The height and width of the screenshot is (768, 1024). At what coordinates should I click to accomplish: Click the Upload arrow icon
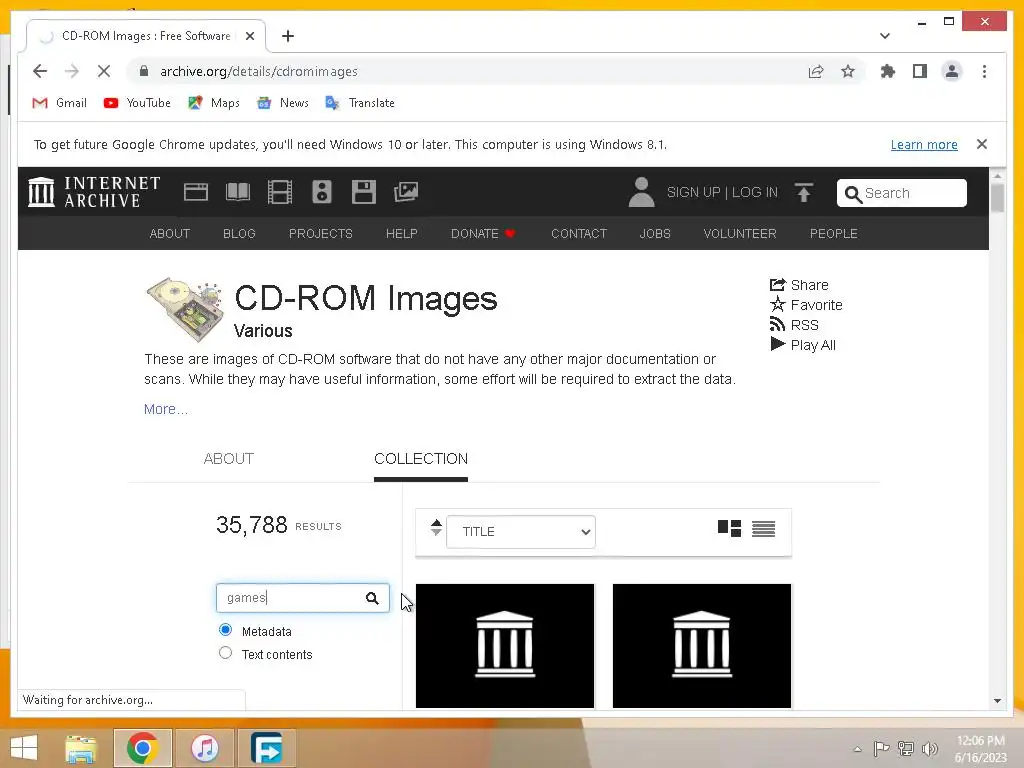click(x=804, y=193)
